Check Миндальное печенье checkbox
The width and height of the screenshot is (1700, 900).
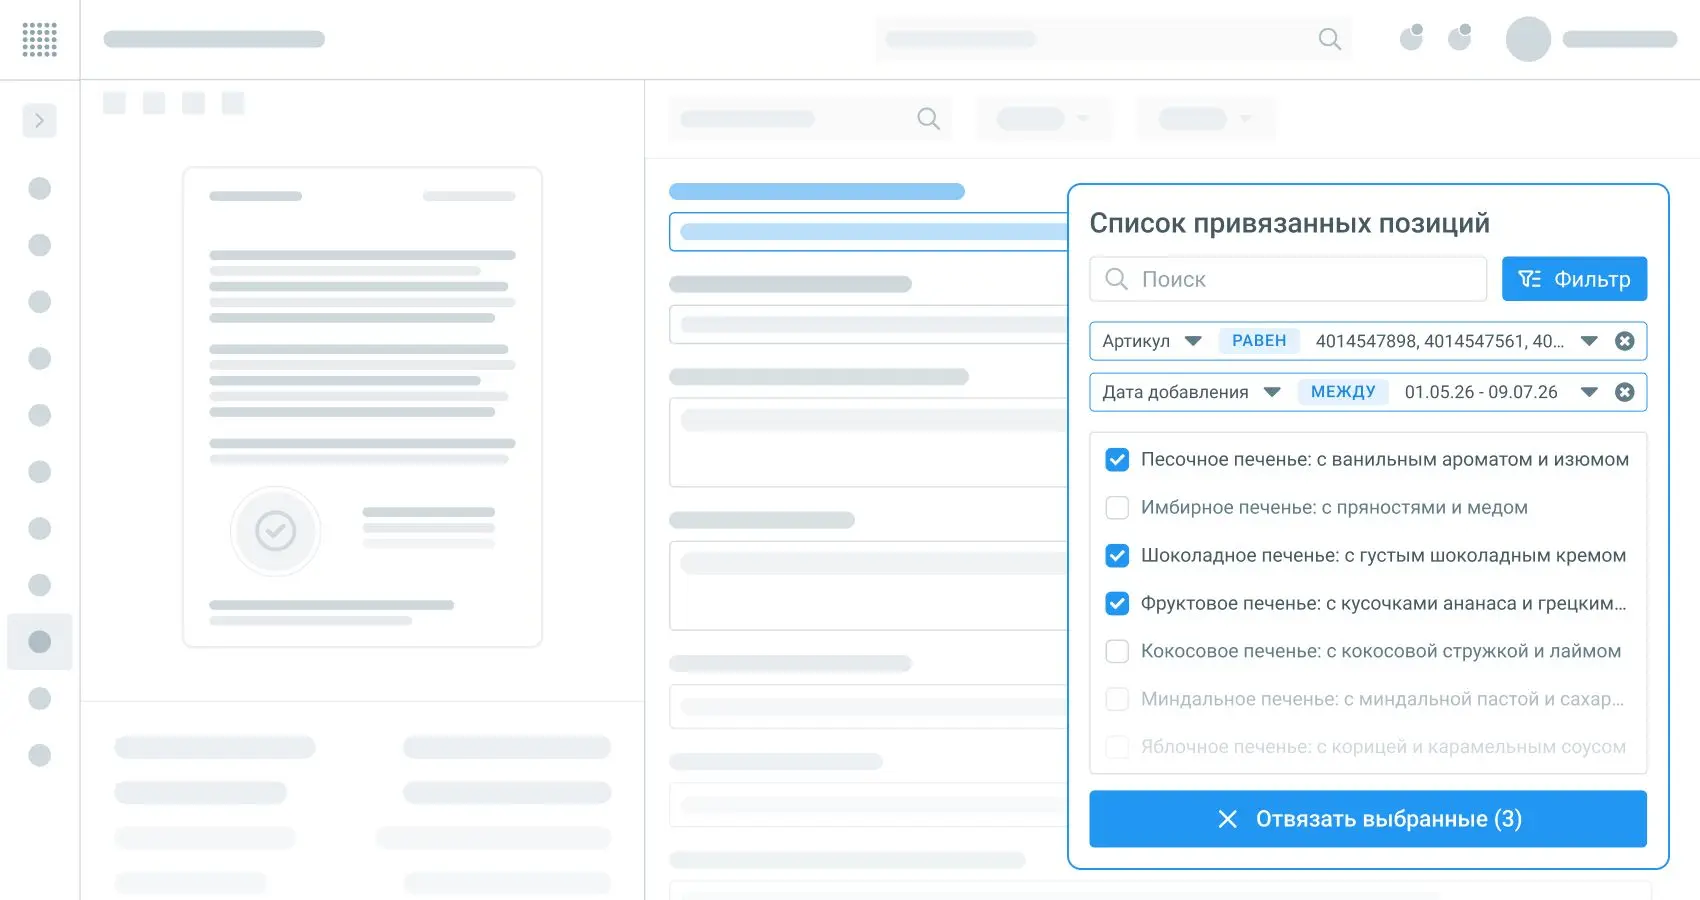(1117, 699)
